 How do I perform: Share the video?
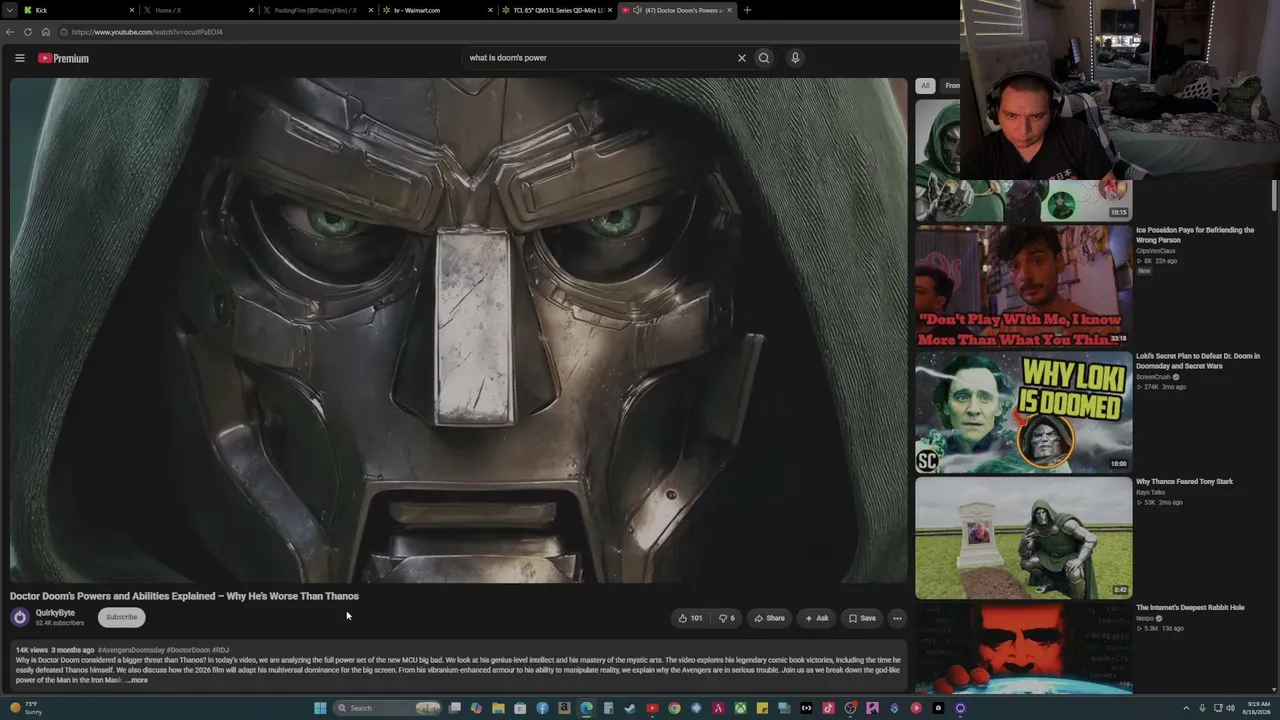(769, 618)
